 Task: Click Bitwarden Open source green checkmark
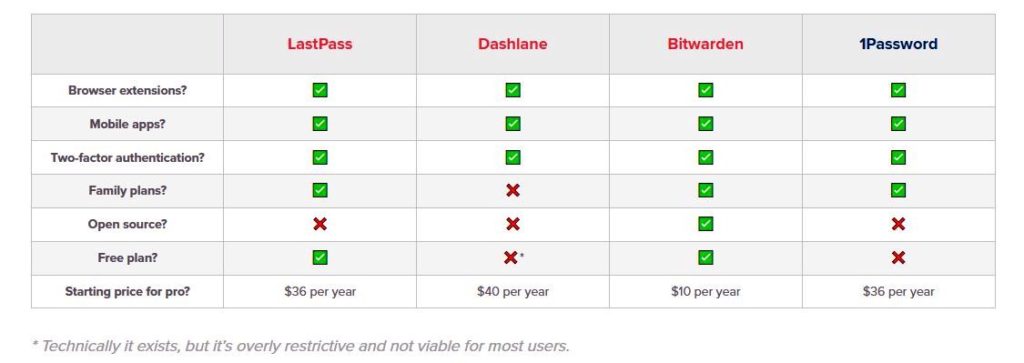705,224
